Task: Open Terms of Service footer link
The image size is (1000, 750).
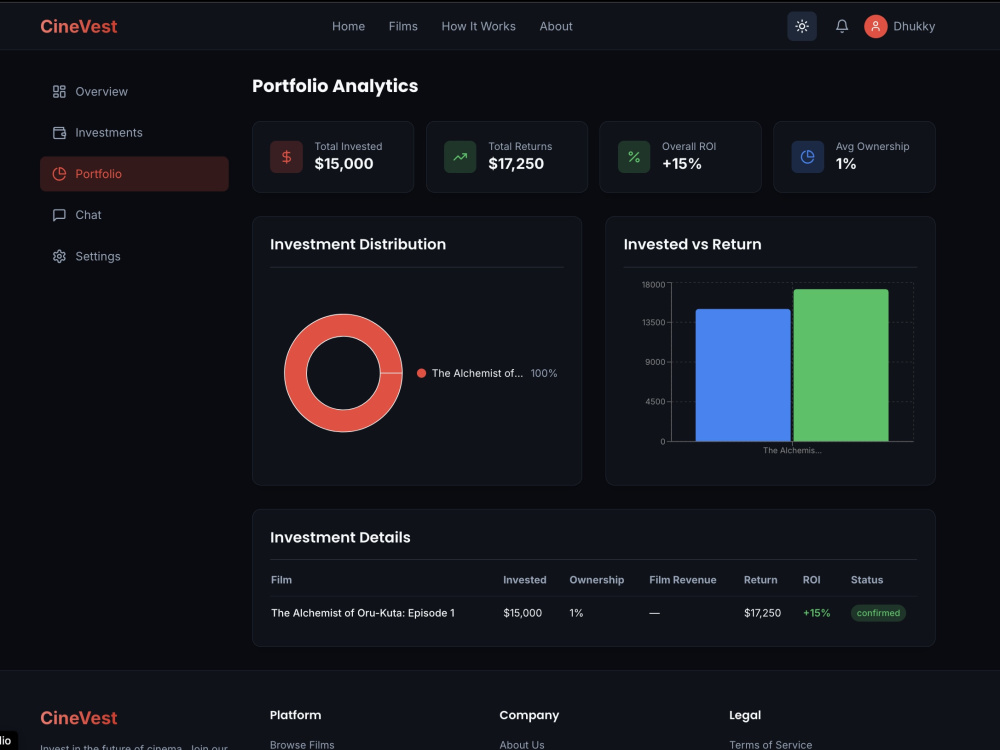Action: coord(770,744)
